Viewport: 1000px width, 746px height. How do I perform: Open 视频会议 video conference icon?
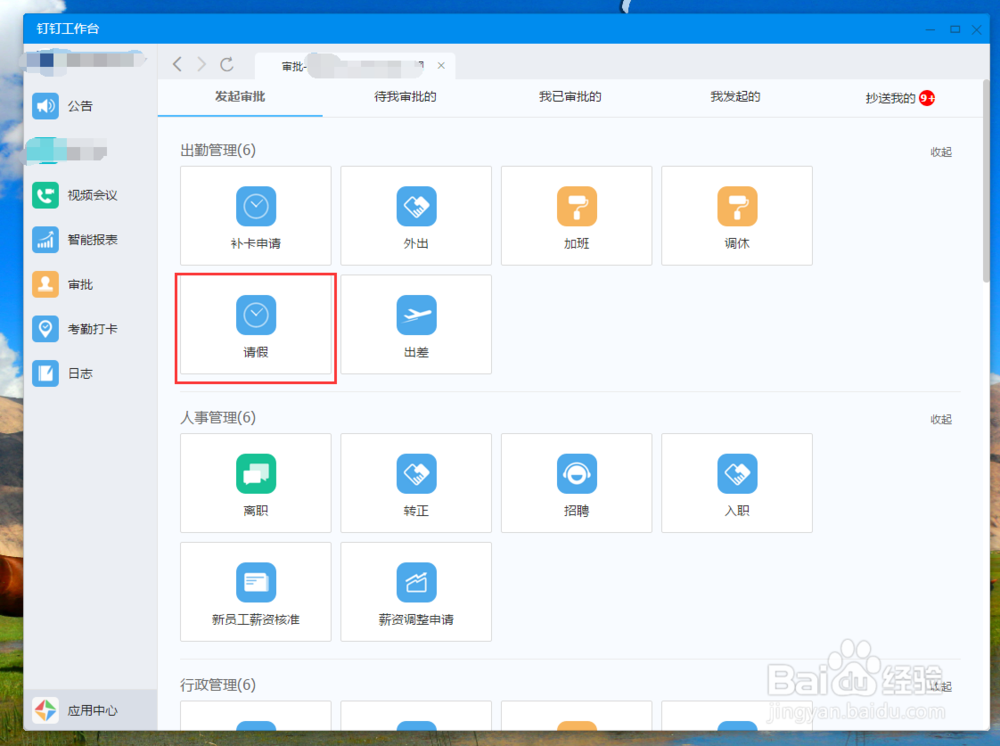click(45, 195)
